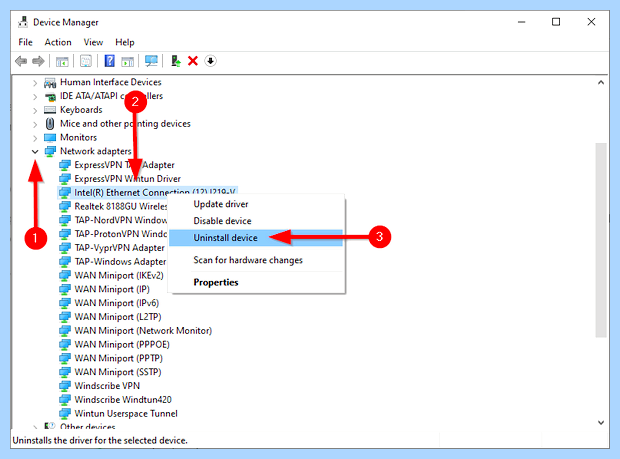Click the Keyboards category label

[81, 110]
